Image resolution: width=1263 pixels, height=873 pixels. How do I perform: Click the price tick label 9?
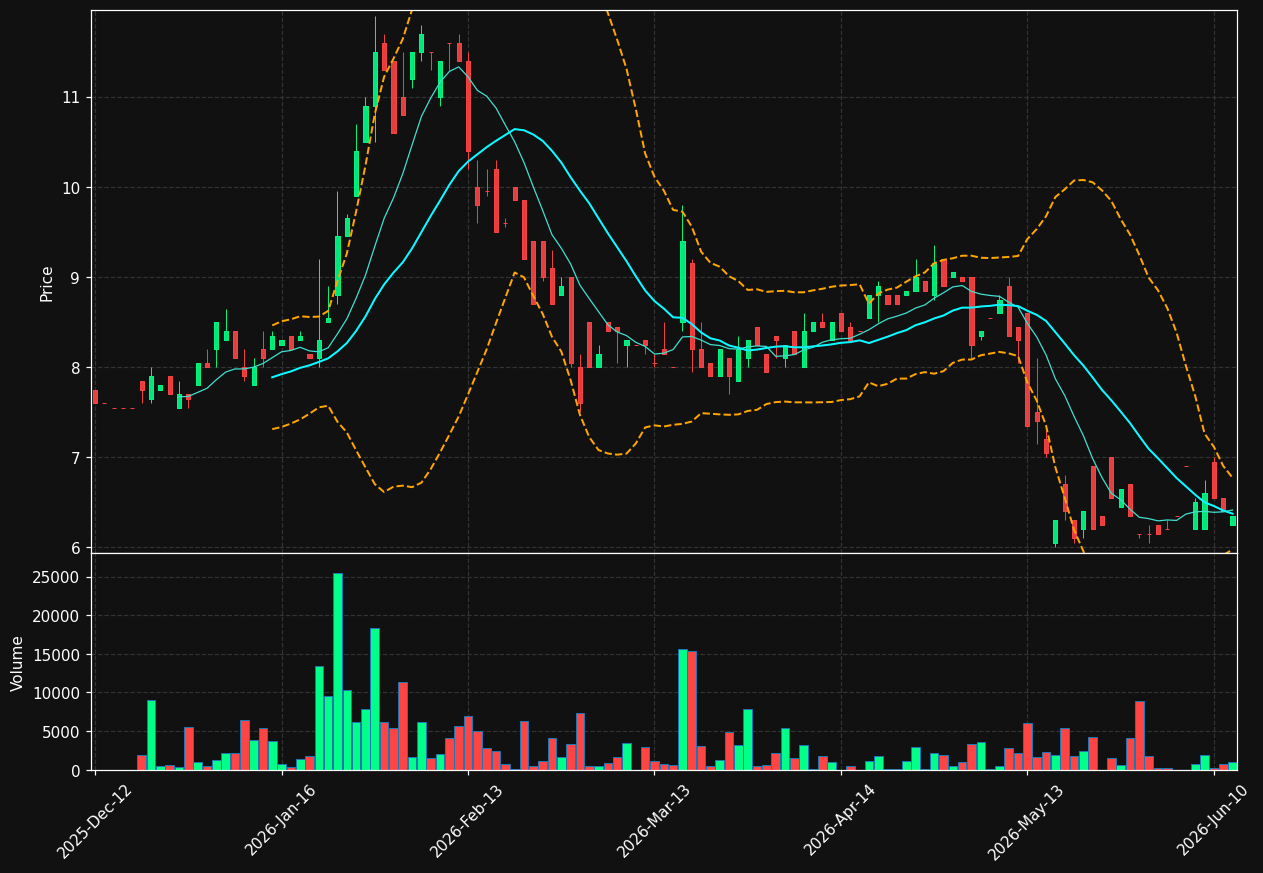[77, 278]
